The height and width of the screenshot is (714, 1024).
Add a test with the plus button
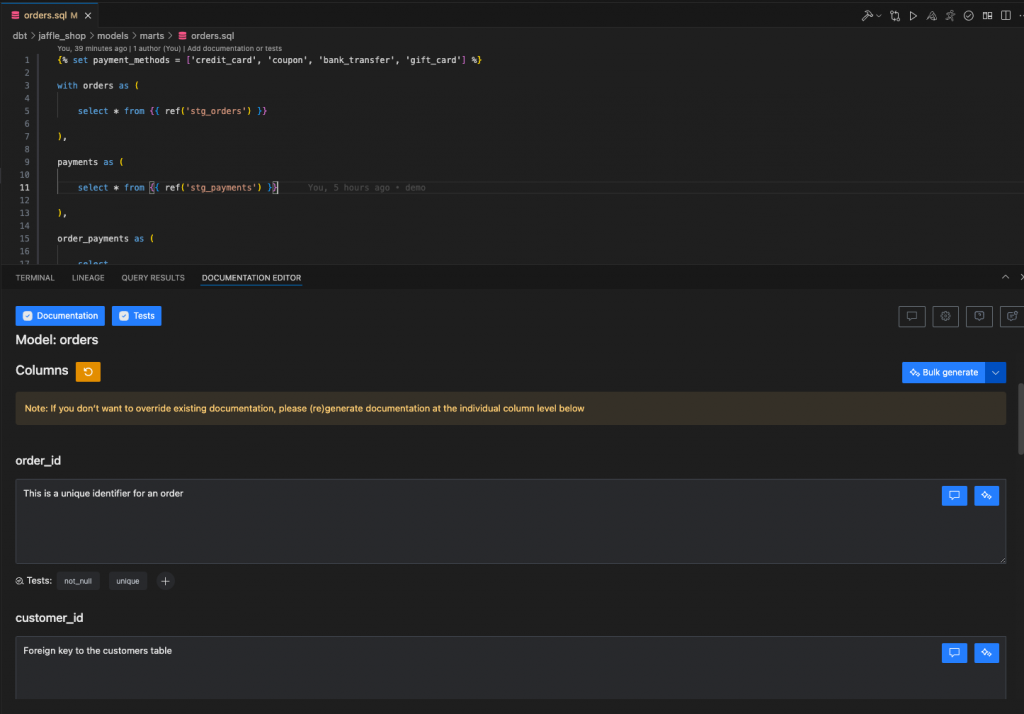point(165,581)
